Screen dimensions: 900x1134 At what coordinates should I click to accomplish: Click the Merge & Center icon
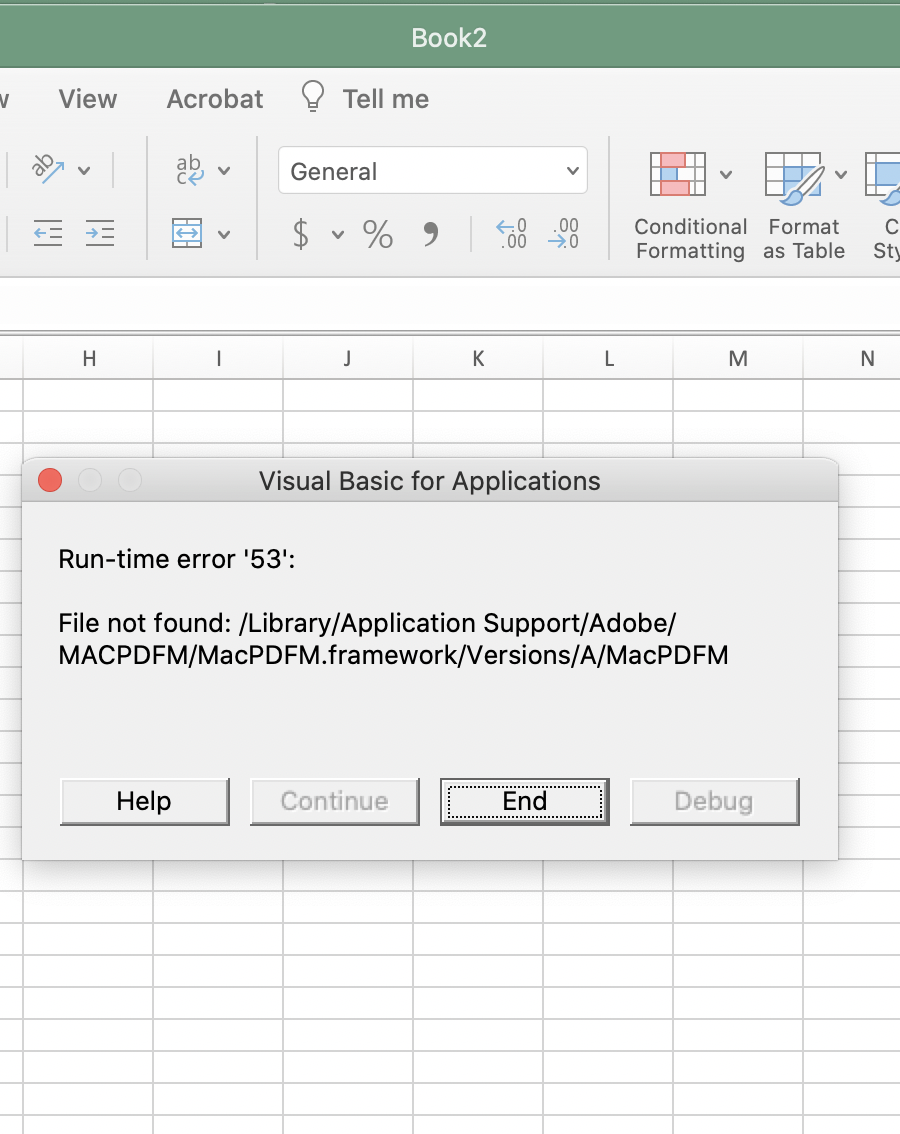[x=187, y=233]
